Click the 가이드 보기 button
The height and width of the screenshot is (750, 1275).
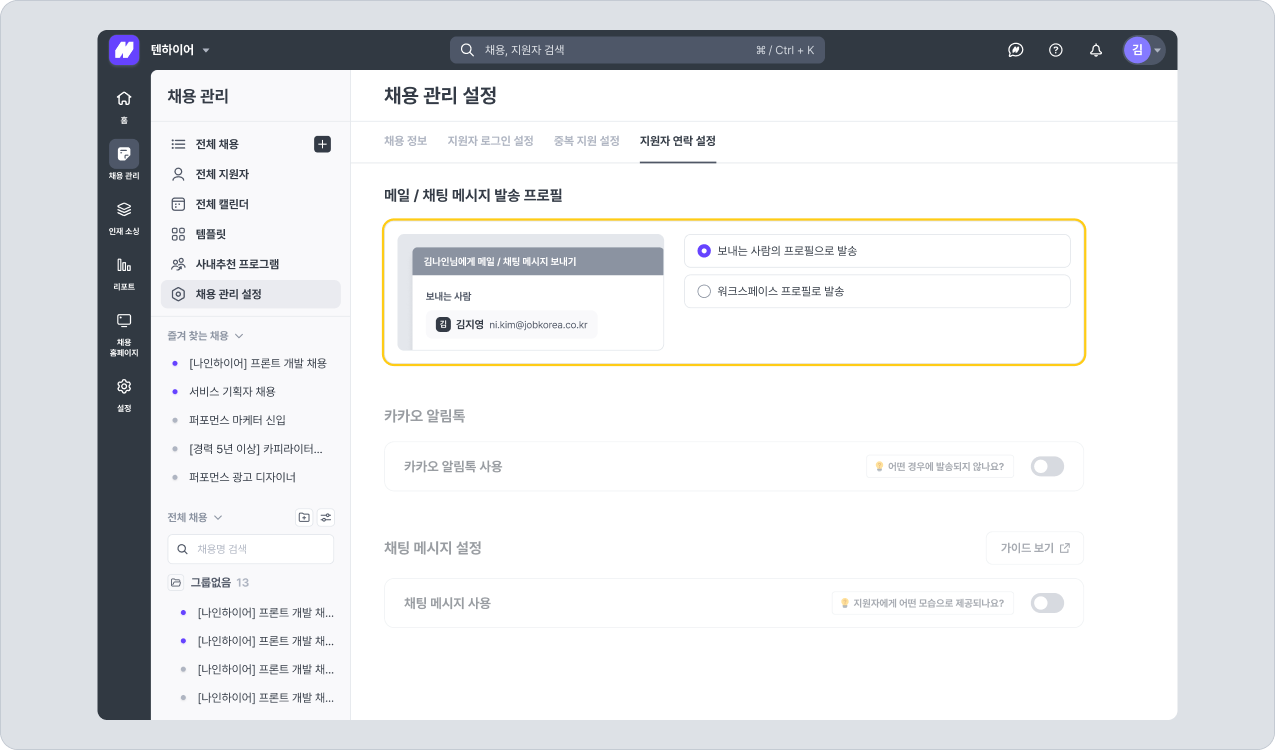[x=1035, y=548]
